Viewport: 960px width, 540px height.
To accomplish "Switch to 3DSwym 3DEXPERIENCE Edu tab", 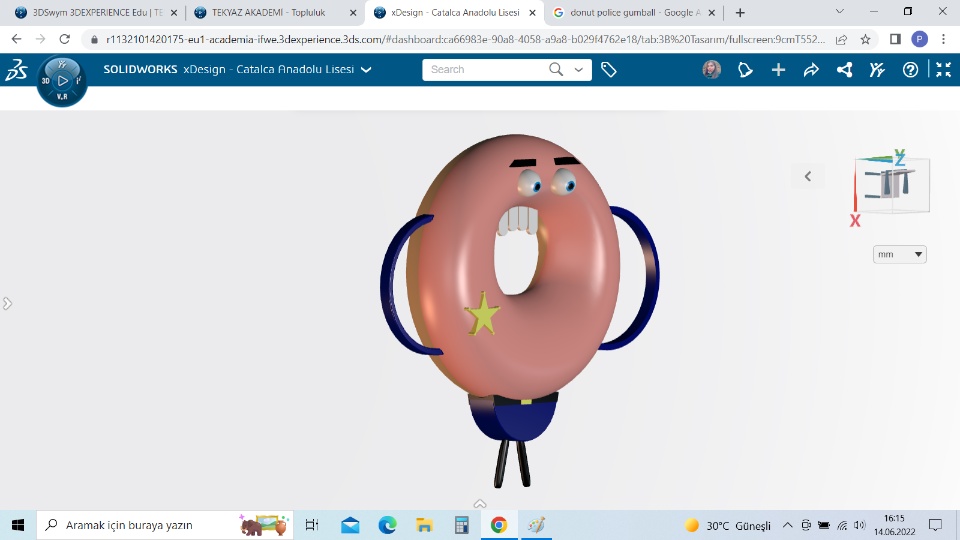I will [97, 12].
